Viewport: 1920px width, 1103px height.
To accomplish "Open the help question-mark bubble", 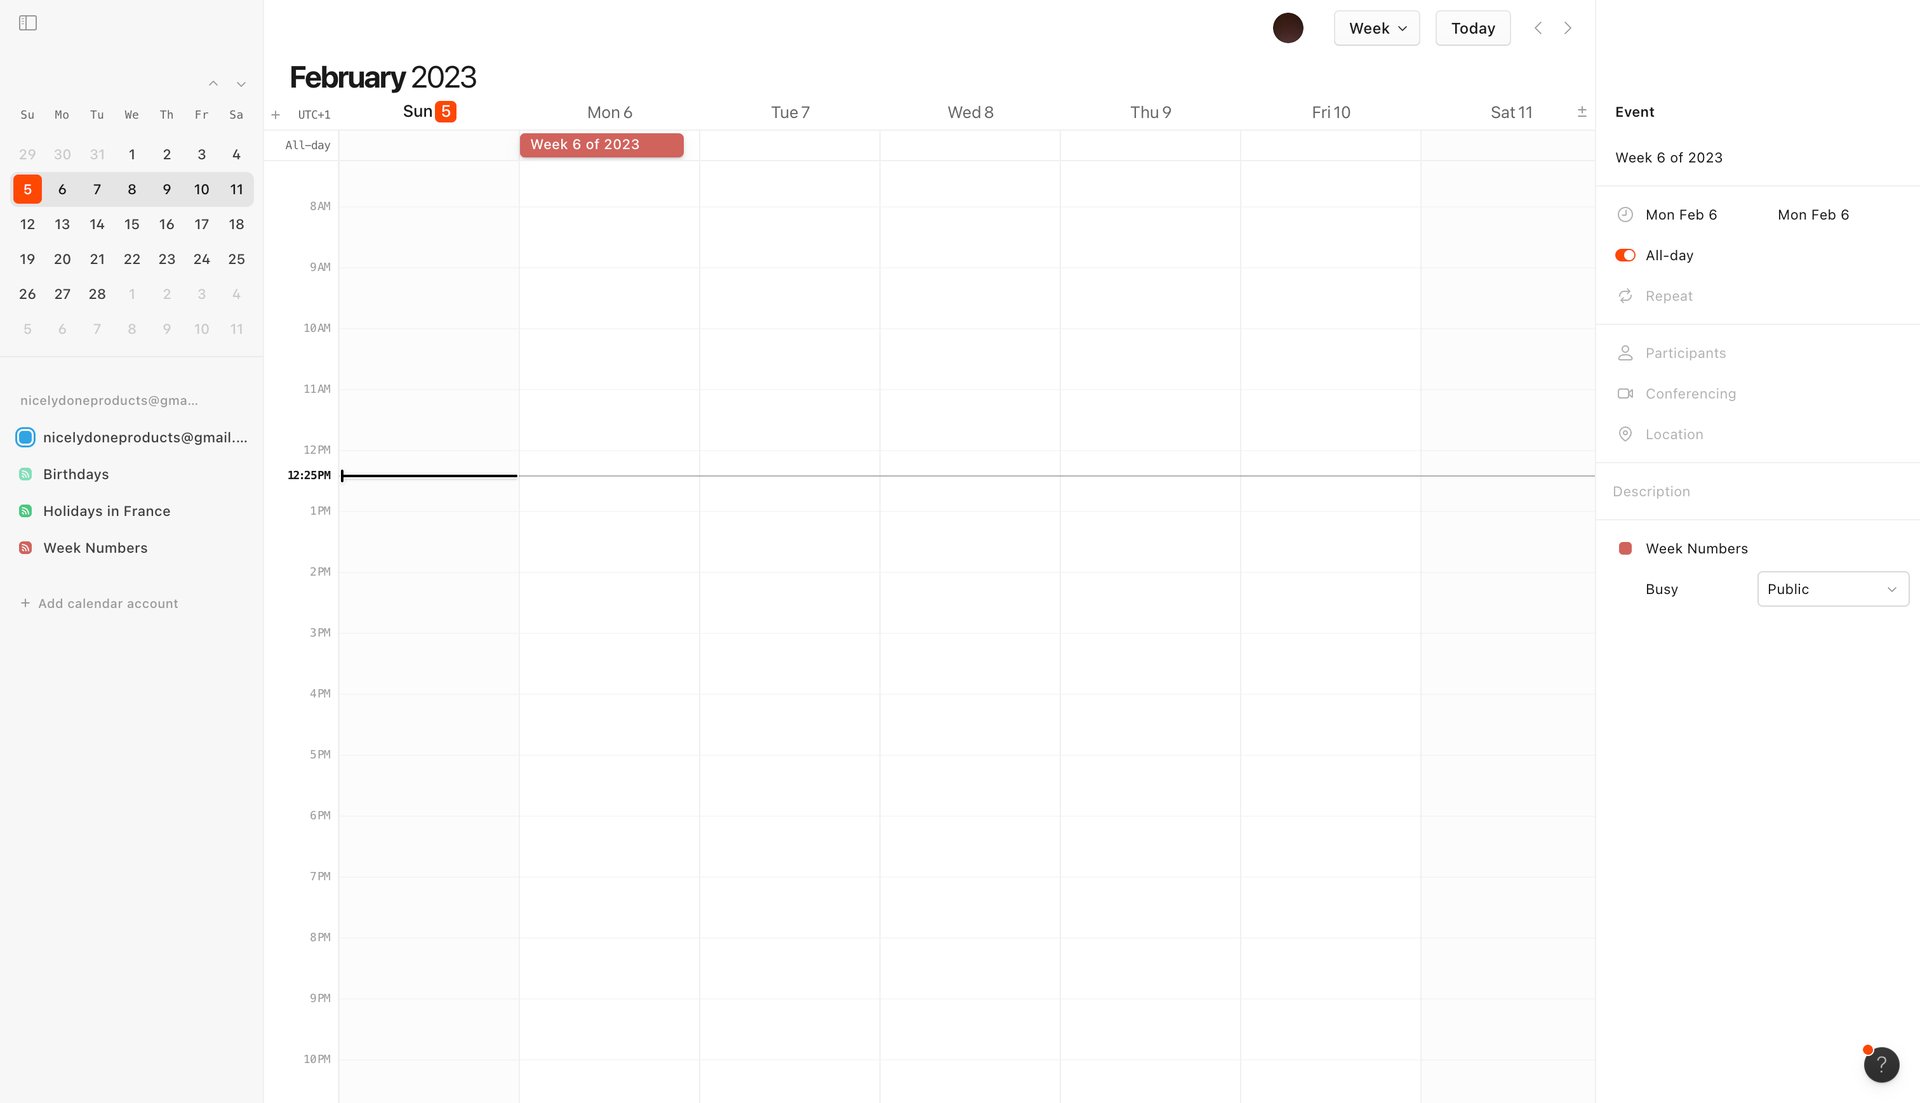I will coord(1881,1064).
